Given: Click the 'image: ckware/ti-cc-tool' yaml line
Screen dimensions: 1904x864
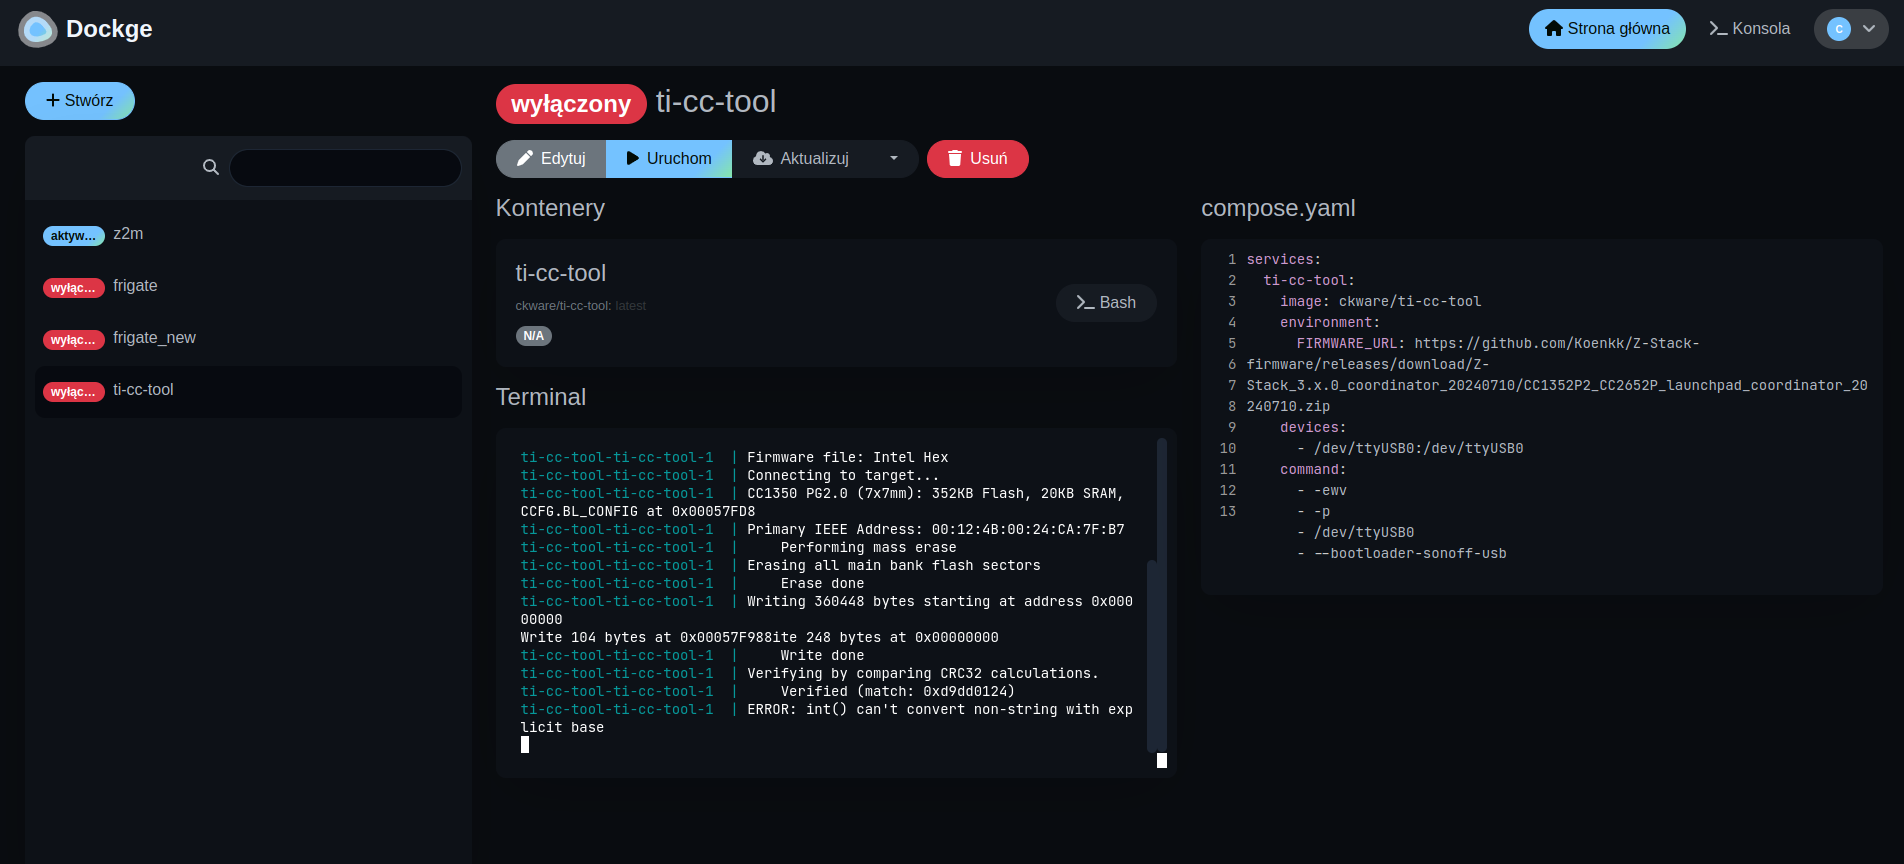Looking at the screenshot, I should coord(1380,302).
